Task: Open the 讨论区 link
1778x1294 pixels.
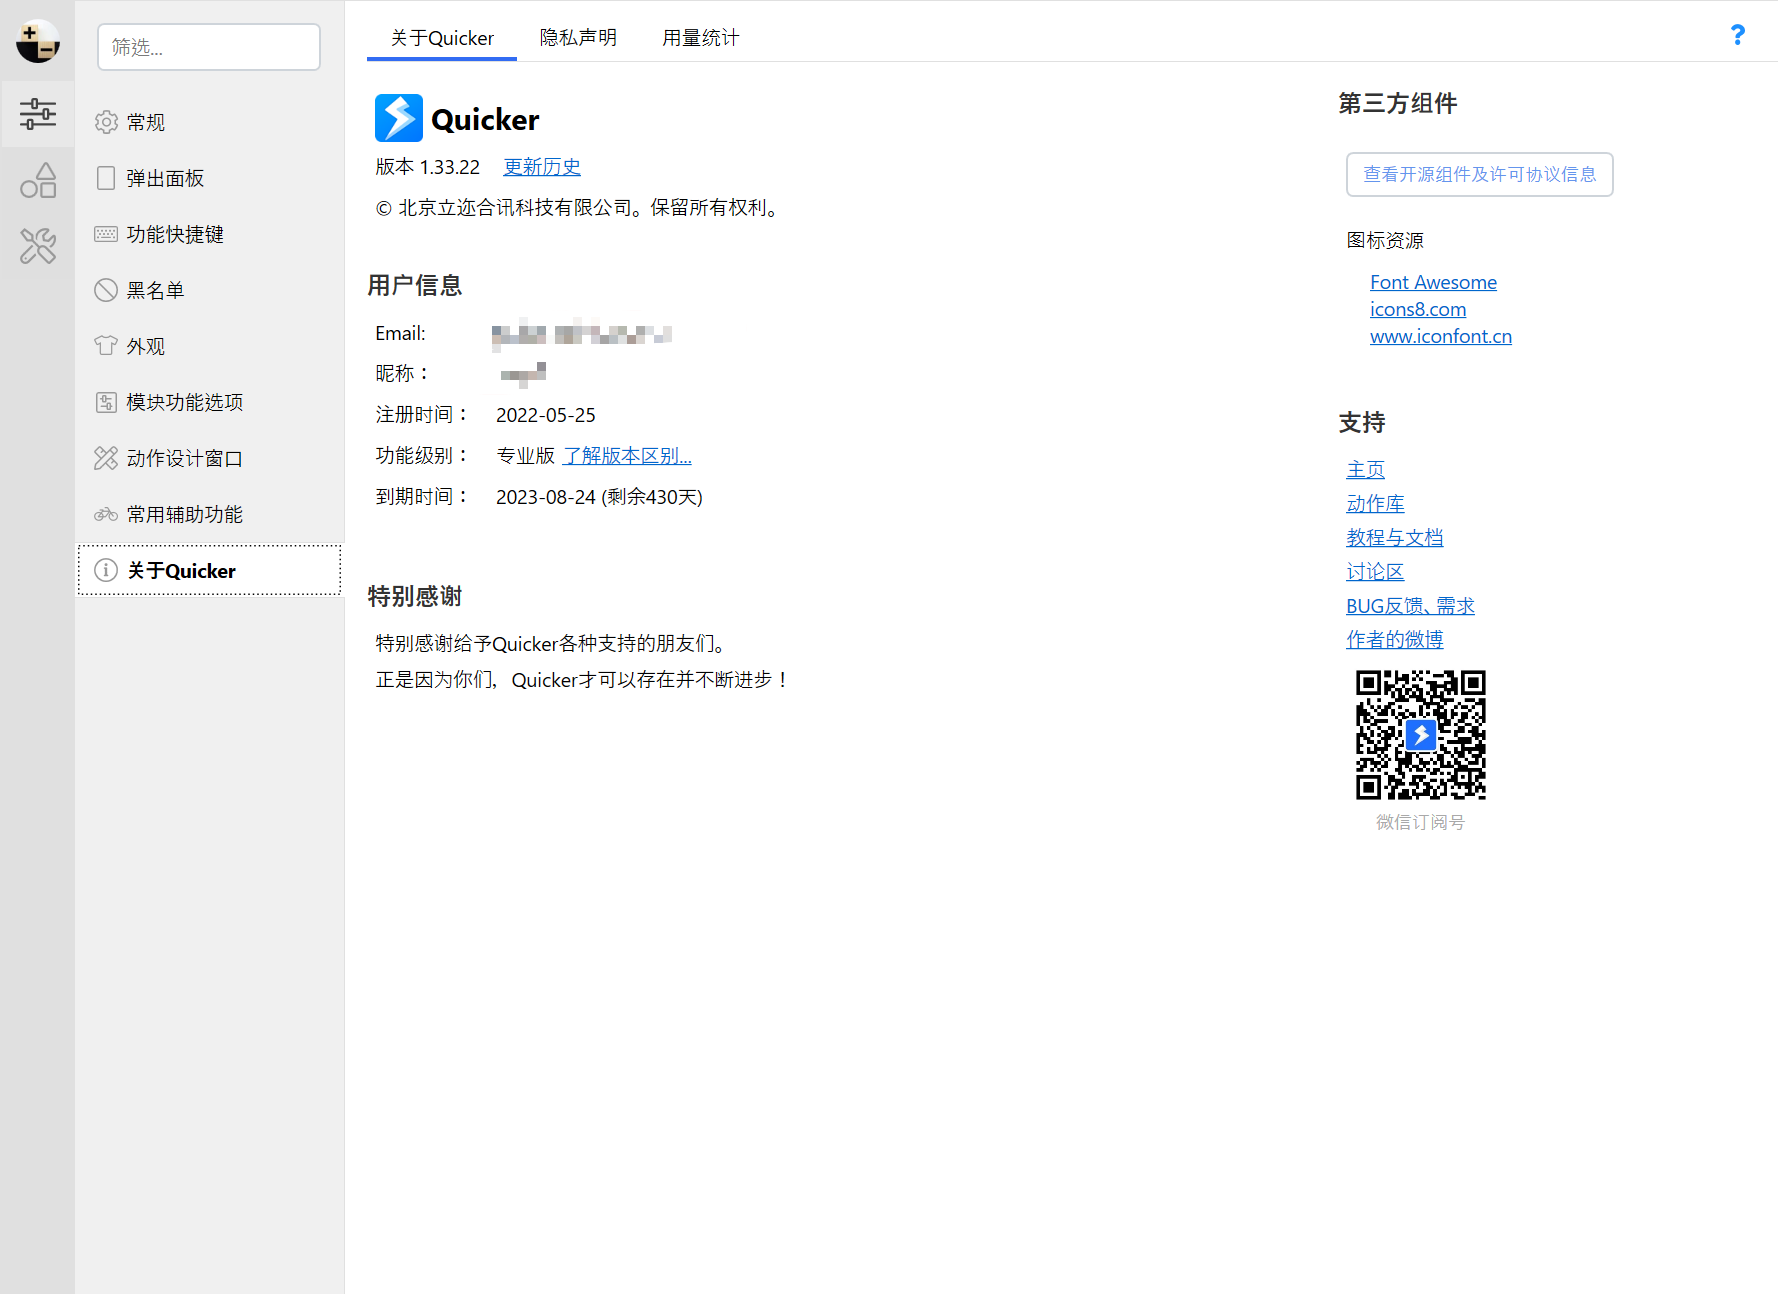Action: [x=1375, y=571]
